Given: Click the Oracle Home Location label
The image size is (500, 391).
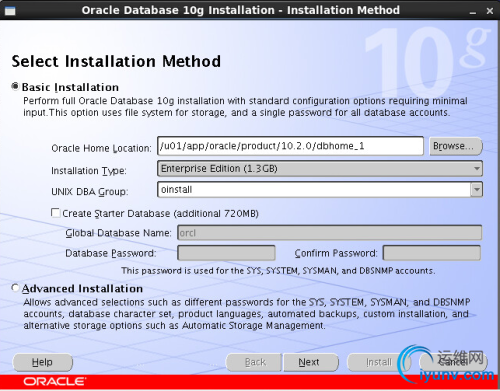Looking at the screenshot, I should (x=101, y=148).
